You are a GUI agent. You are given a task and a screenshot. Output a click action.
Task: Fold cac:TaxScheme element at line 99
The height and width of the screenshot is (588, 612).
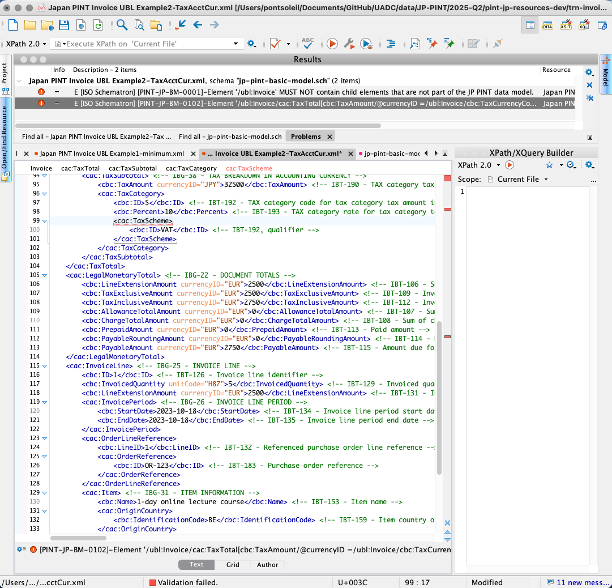[x=44, y=221]
